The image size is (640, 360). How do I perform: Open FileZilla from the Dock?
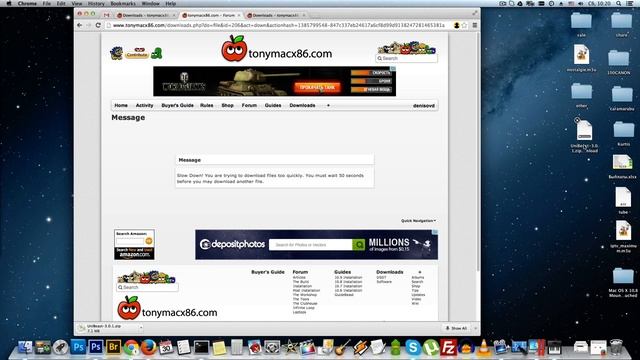click(448, 347)
